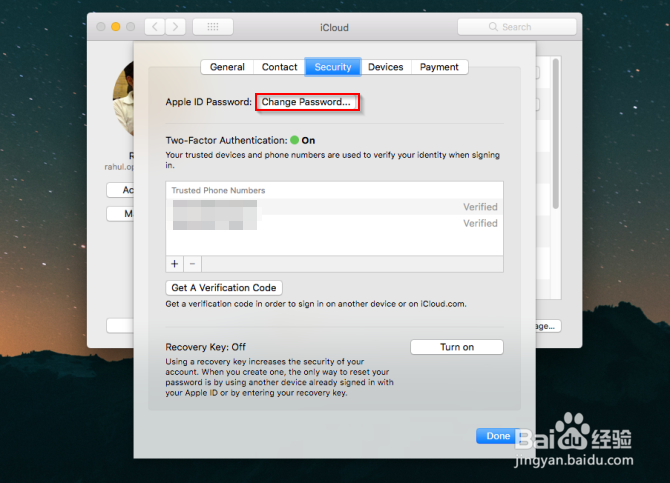Switch to the Contact tab

pos(279,67)
